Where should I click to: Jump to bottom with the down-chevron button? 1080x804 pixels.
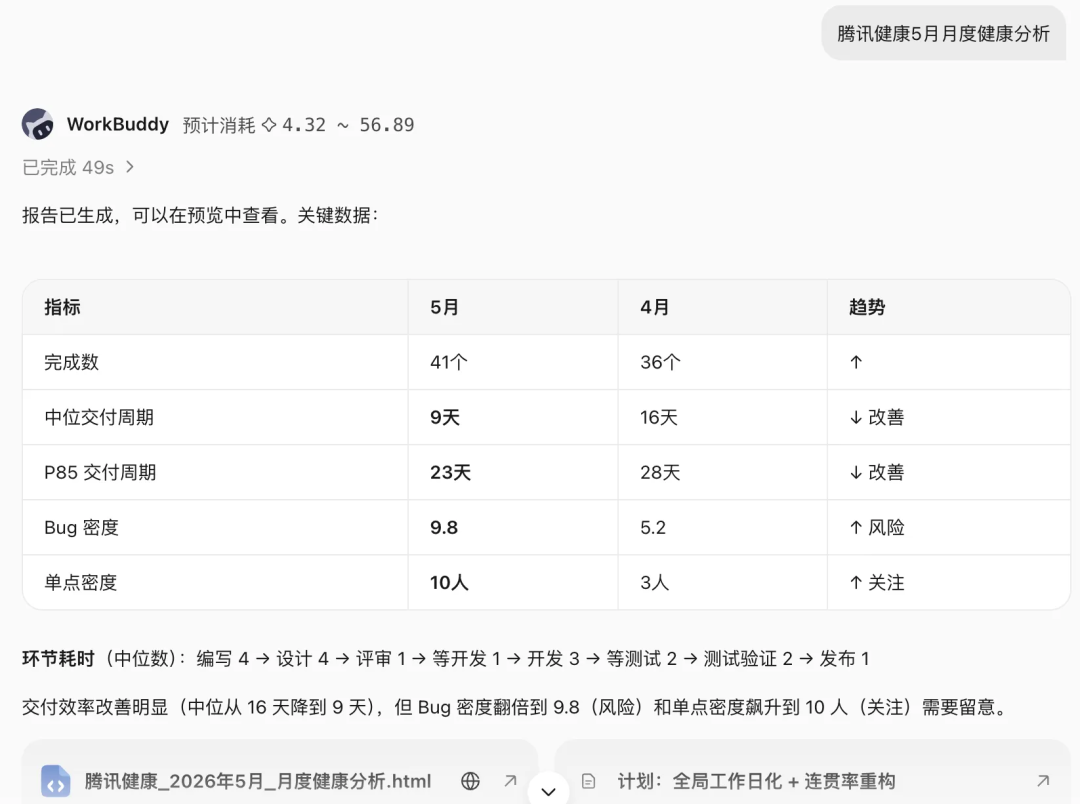(x=548, y=791)
